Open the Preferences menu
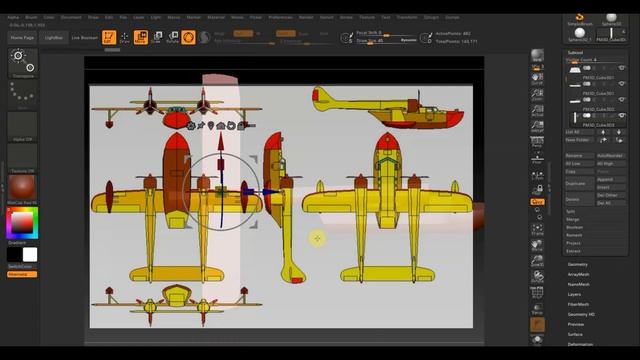This screenshot has width=640, height=360. pyautogui.click(x=280, y=18)
